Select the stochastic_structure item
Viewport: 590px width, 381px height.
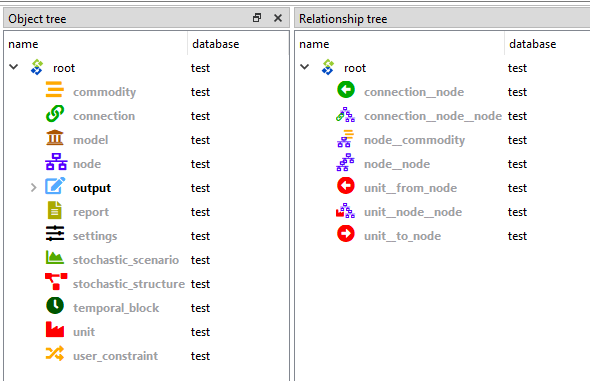(129, 284)
